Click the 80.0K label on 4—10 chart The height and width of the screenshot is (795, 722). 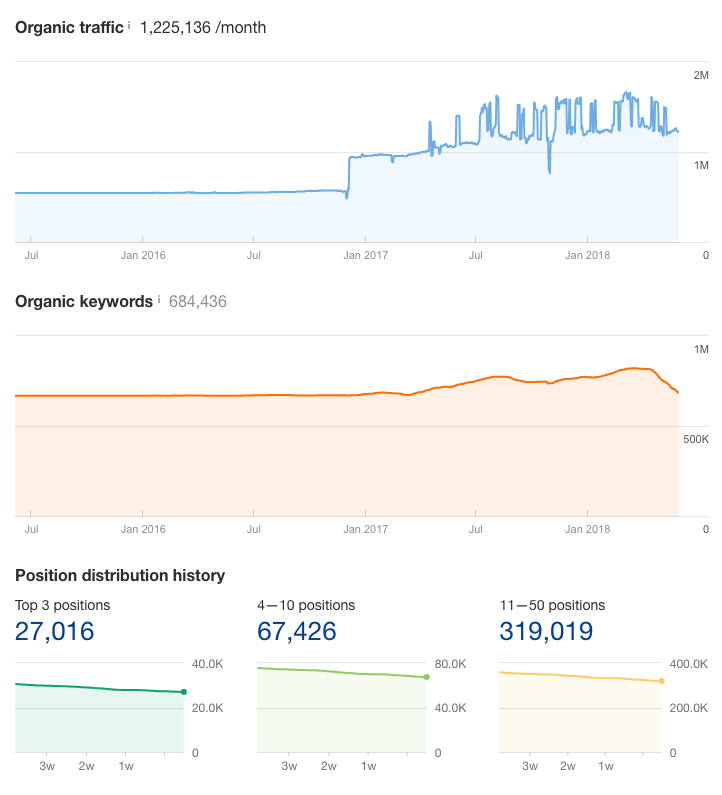point(450,664)
